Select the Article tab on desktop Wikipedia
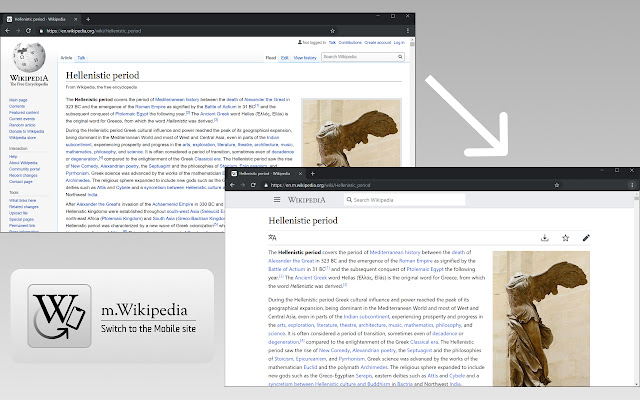The height and width of the screenshot is (400, 640). (x=66, y=58)
